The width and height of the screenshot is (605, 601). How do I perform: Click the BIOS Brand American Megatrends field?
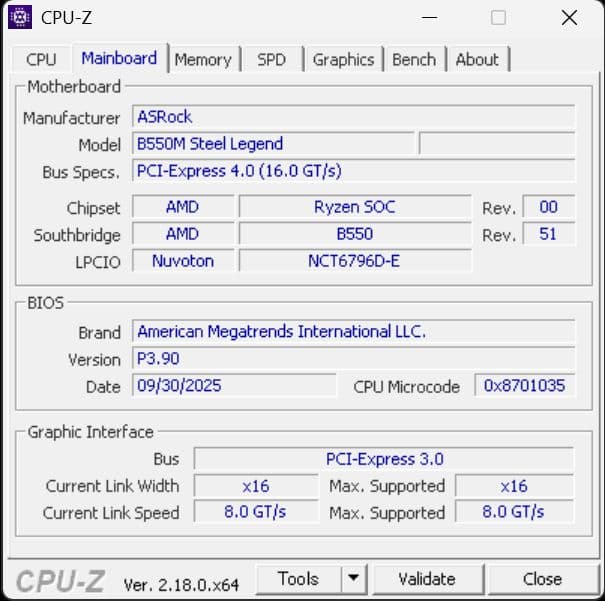tap(353, 331)
